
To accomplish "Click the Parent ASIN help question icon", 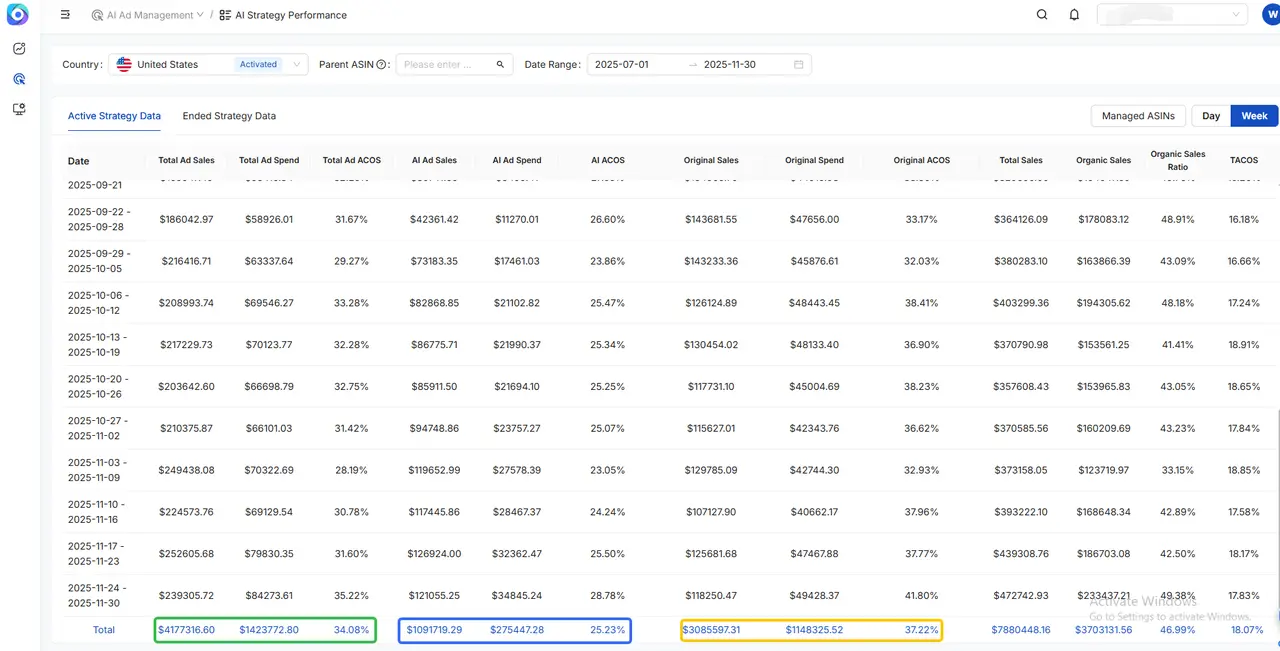I will pyautogui.click(x=381, y=65).
